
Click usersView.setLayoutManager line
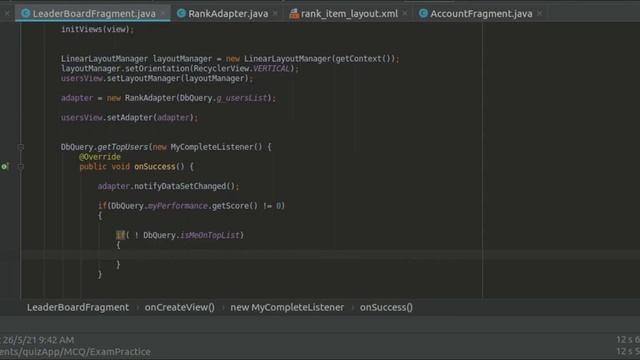pos(157,78)
